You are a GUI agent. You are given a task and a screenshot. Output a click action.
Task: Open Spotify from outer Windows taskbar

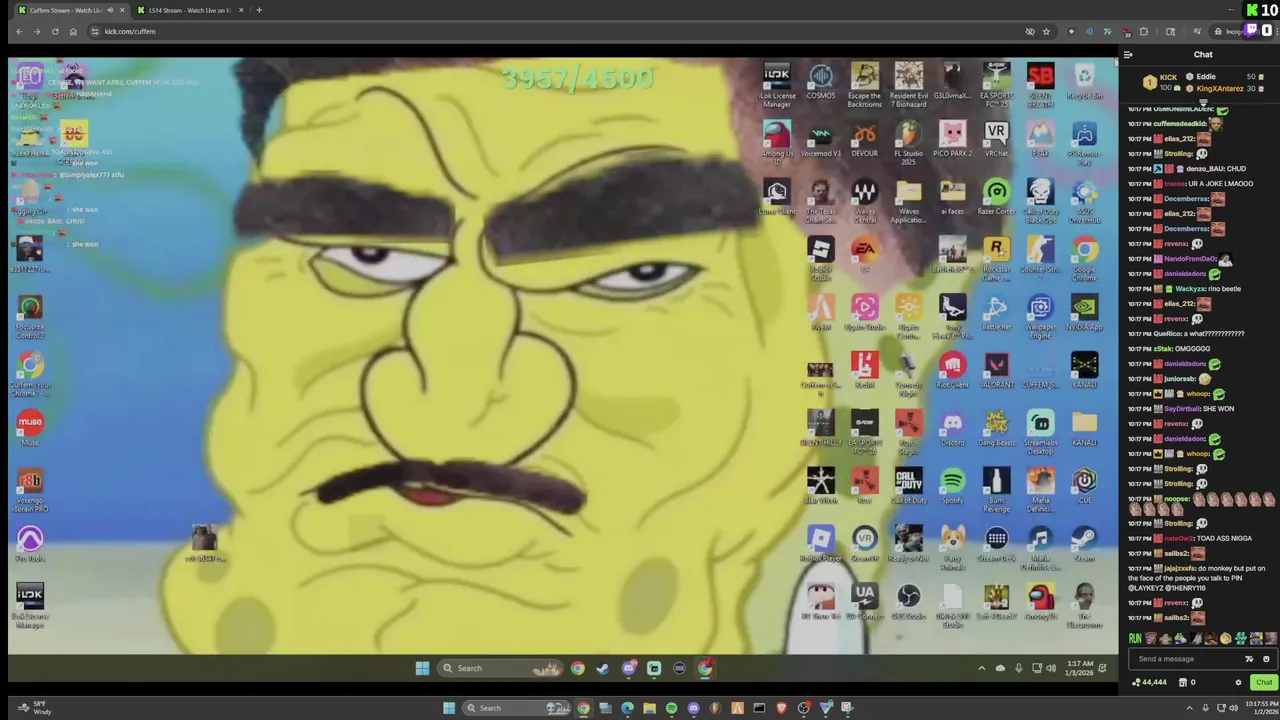671,708
